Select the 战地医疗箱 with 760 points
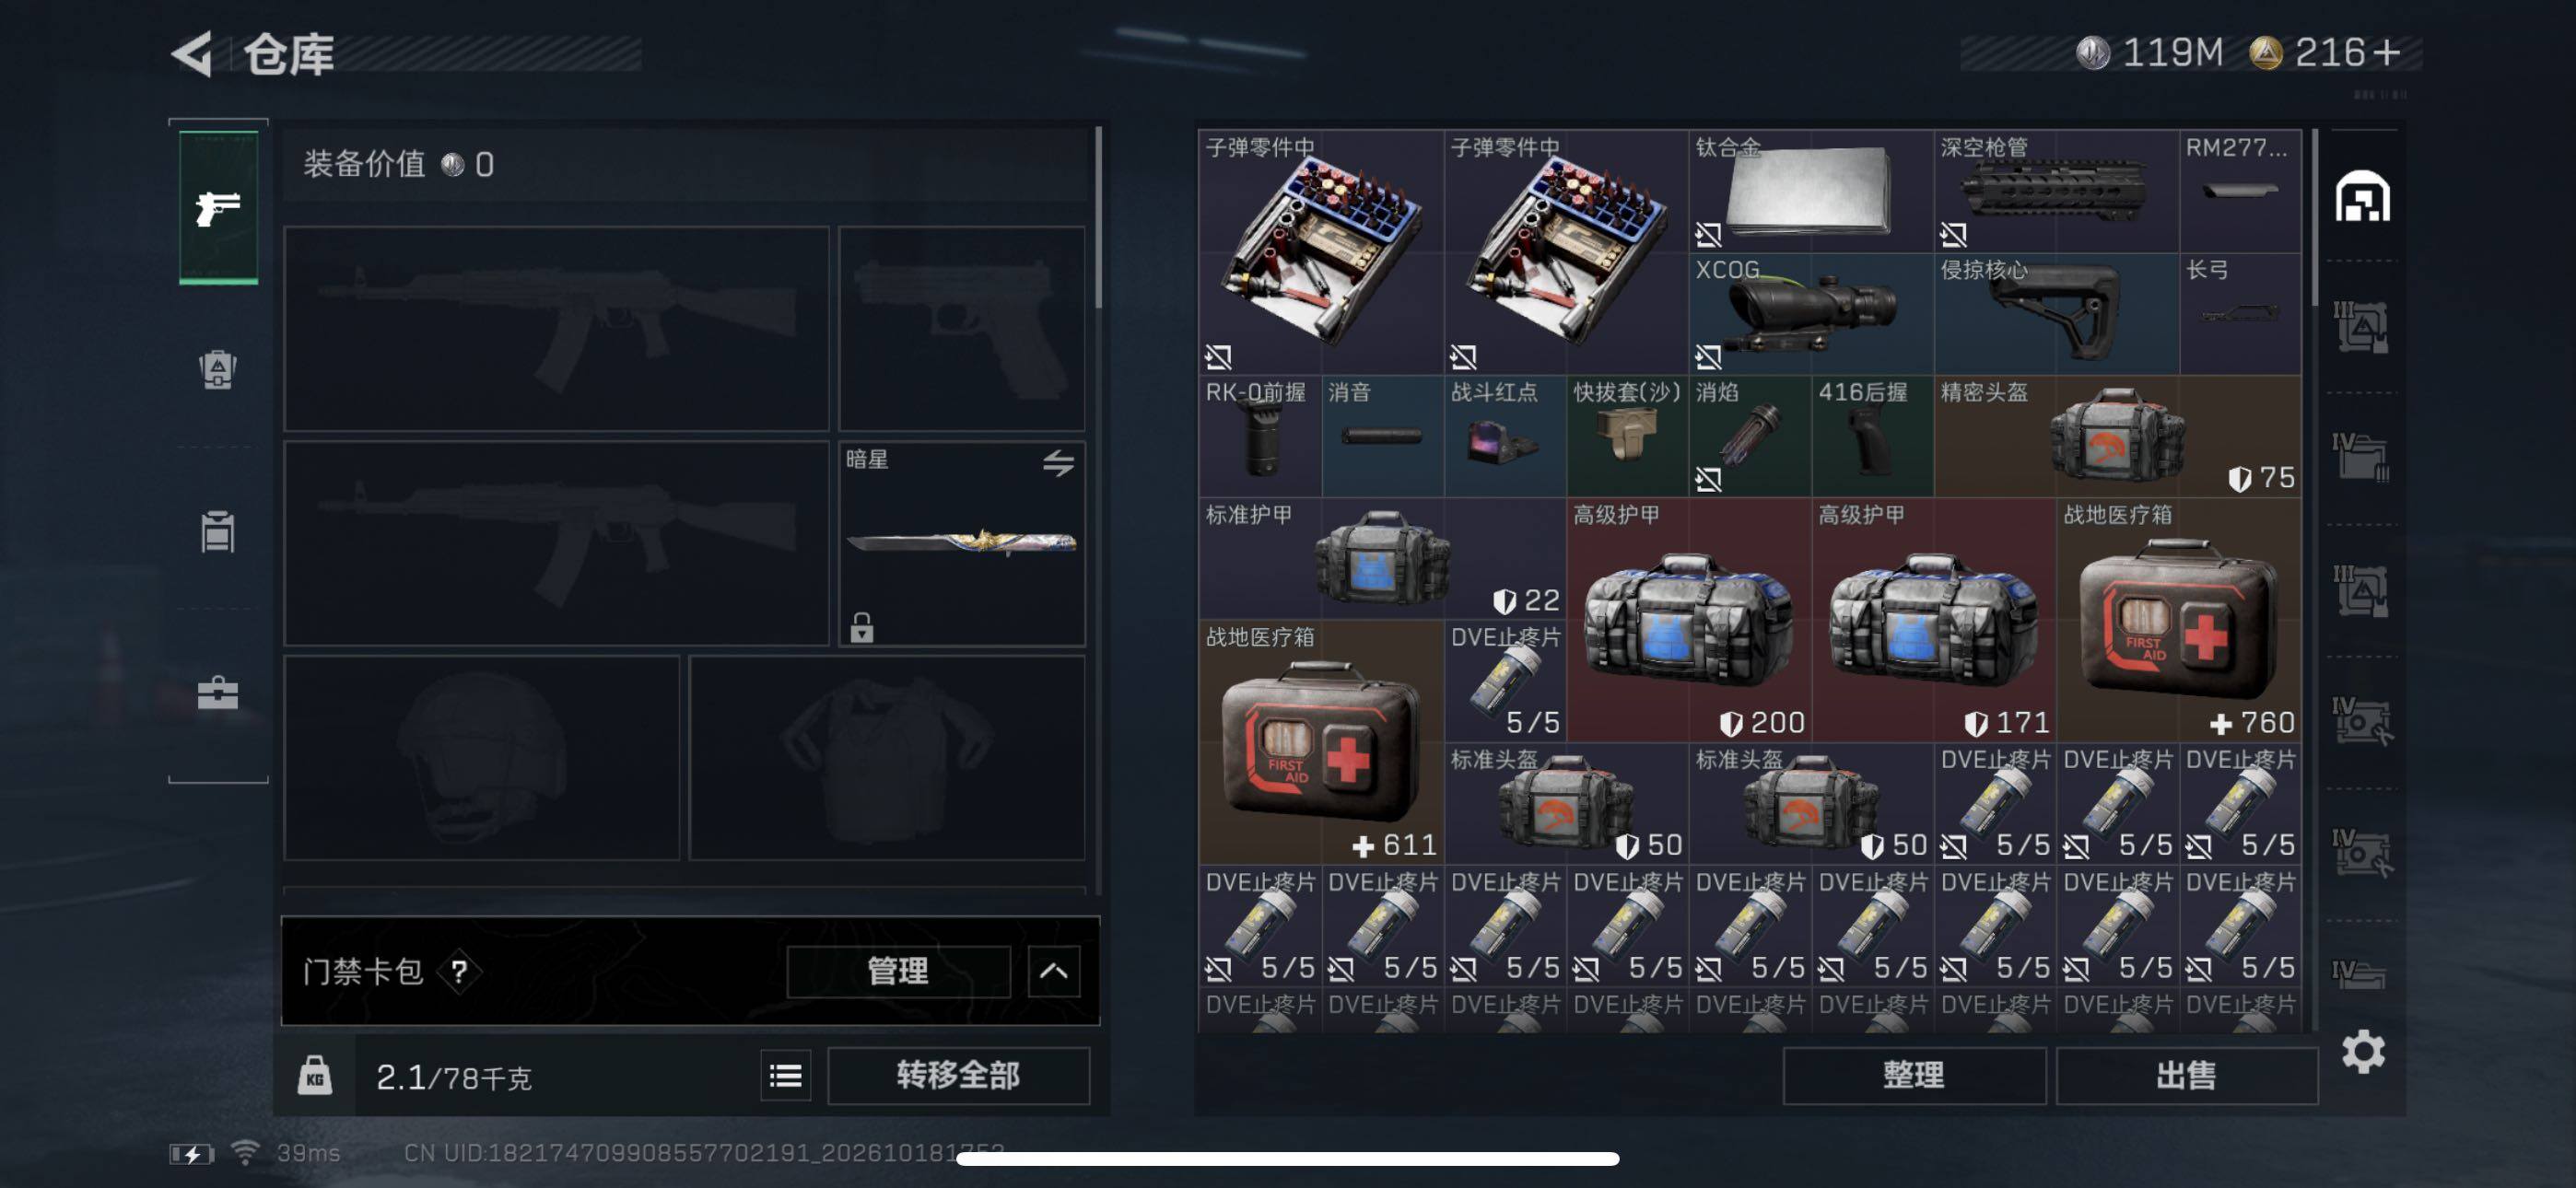Screen dimensions: 2576x1188 point(2179,620)
